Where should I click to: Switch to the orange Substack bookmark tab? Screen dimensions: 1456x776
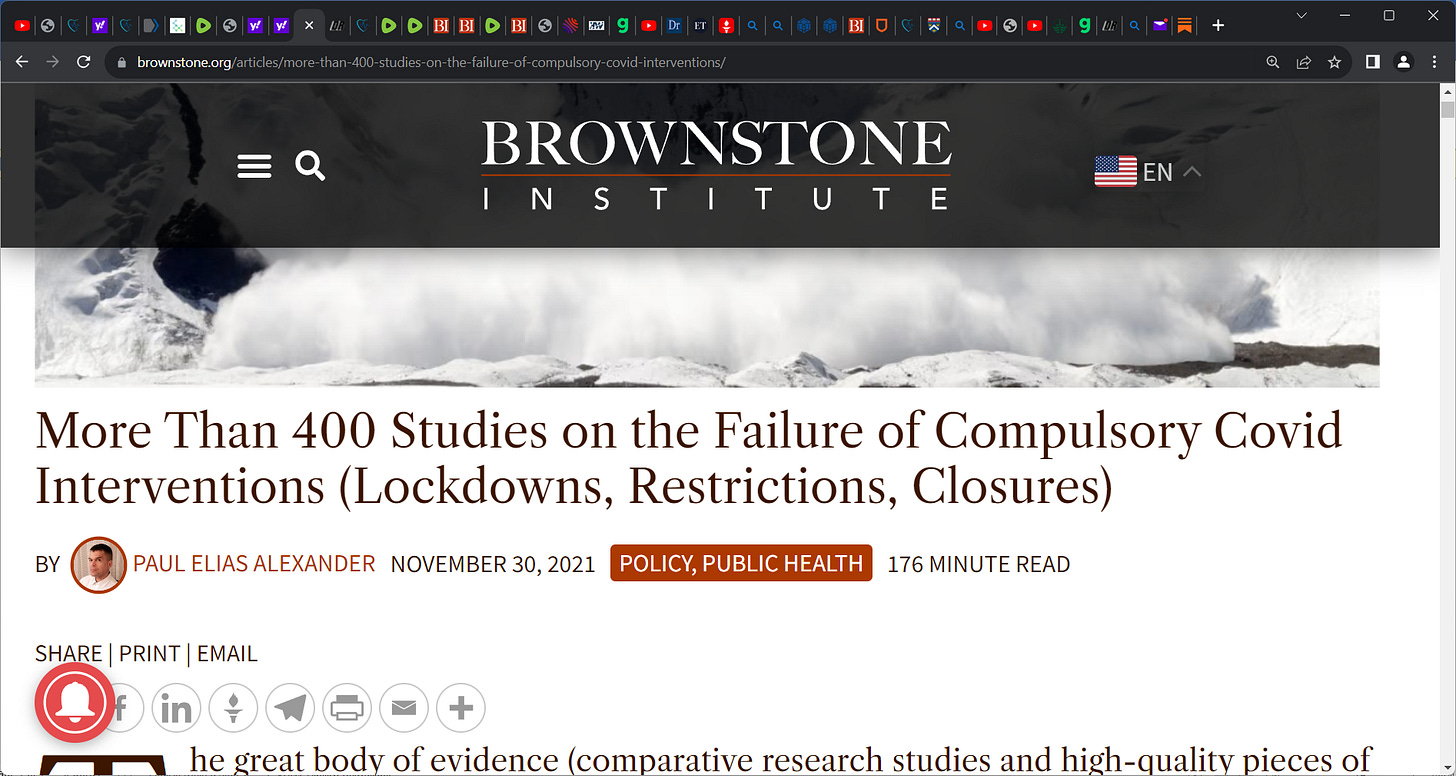click(1184, 25)
